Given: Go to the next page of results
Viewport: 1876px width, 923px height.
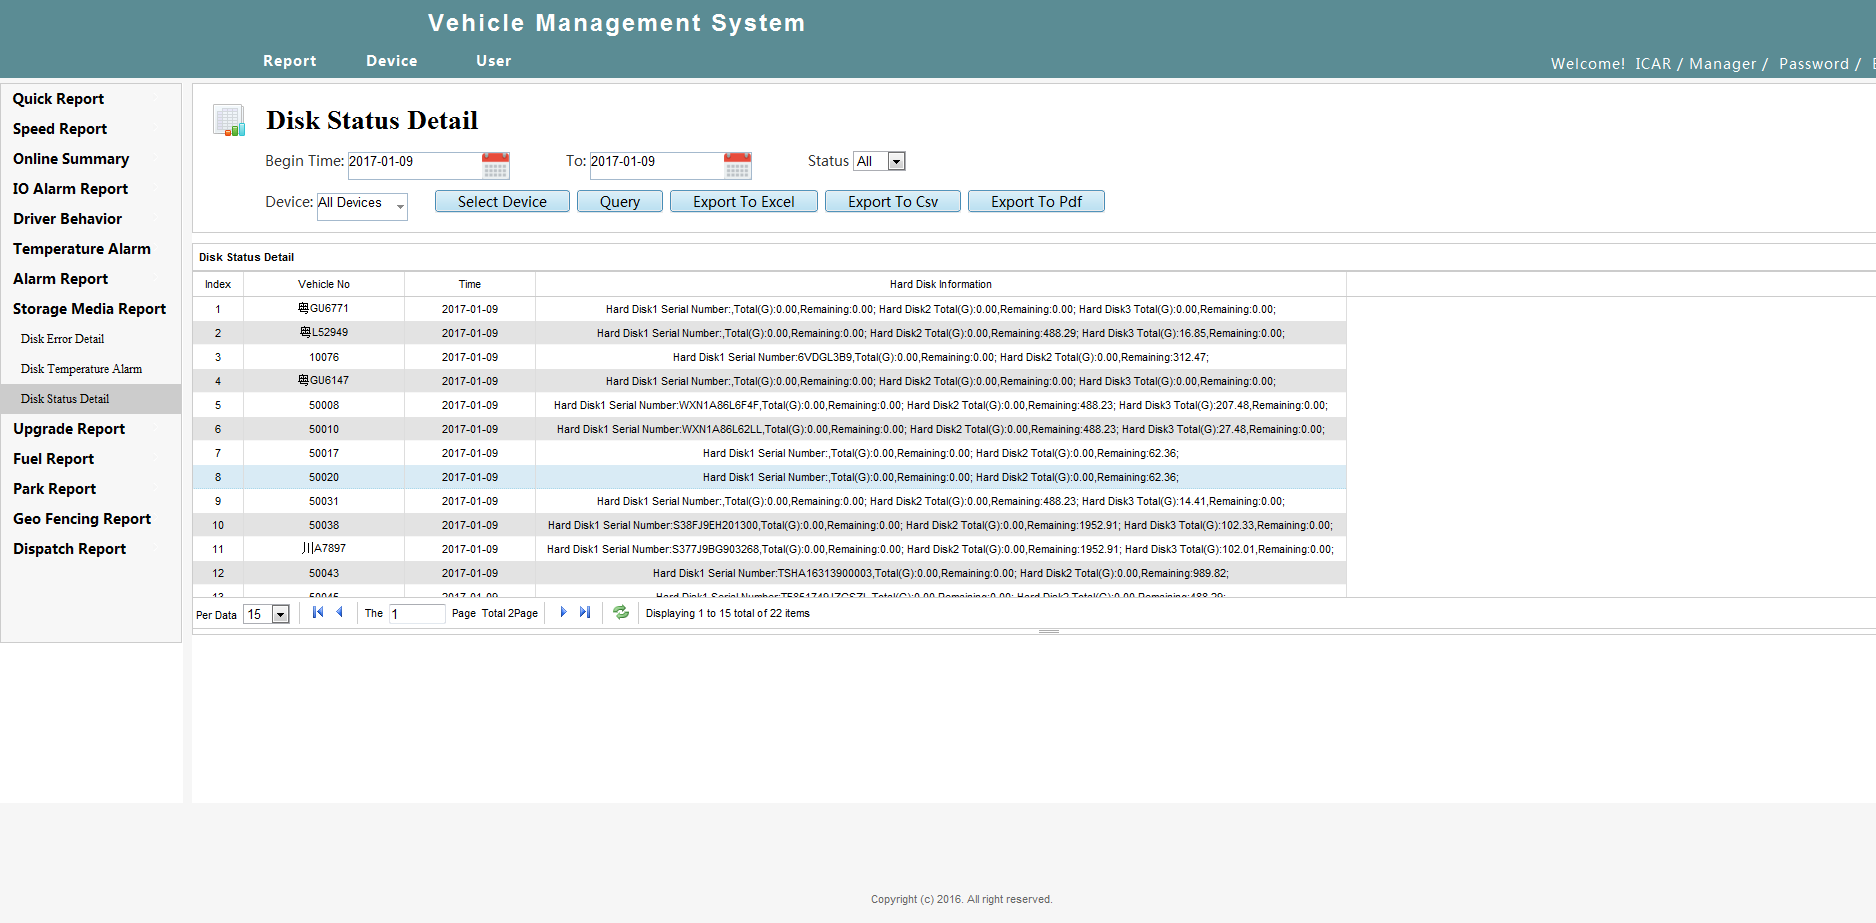Looking at the screenshot, I should pos(563,613).
